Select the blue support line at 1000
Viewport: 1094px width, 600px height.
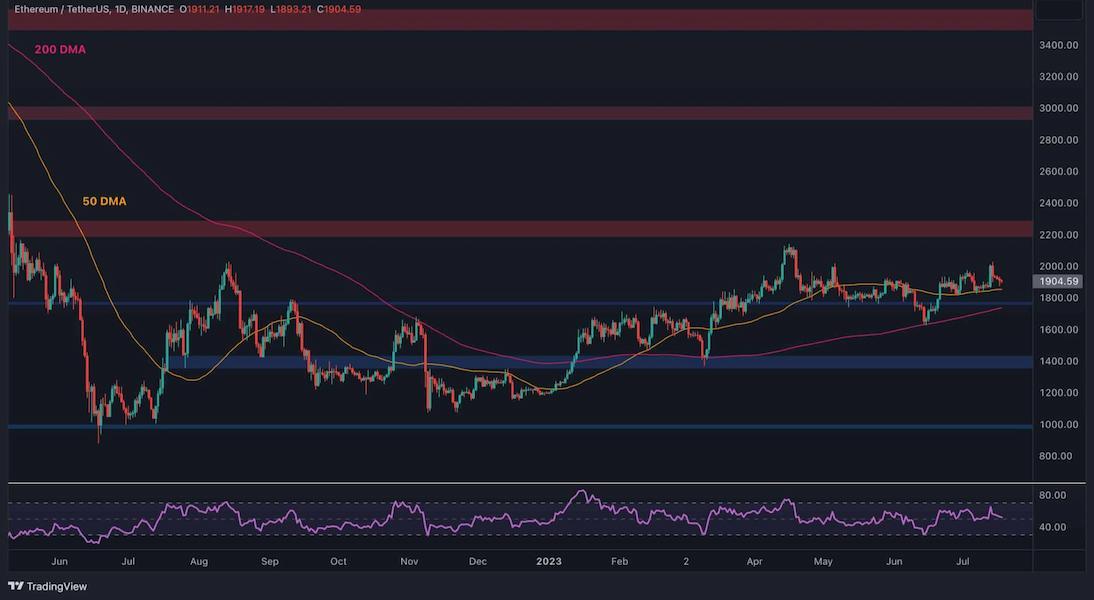tap(520, 426)
